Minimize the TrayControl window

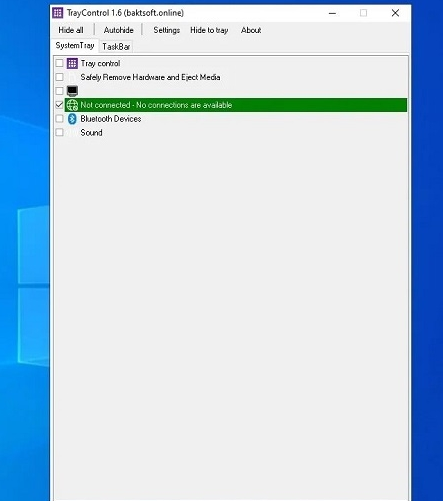pos(332,13)
